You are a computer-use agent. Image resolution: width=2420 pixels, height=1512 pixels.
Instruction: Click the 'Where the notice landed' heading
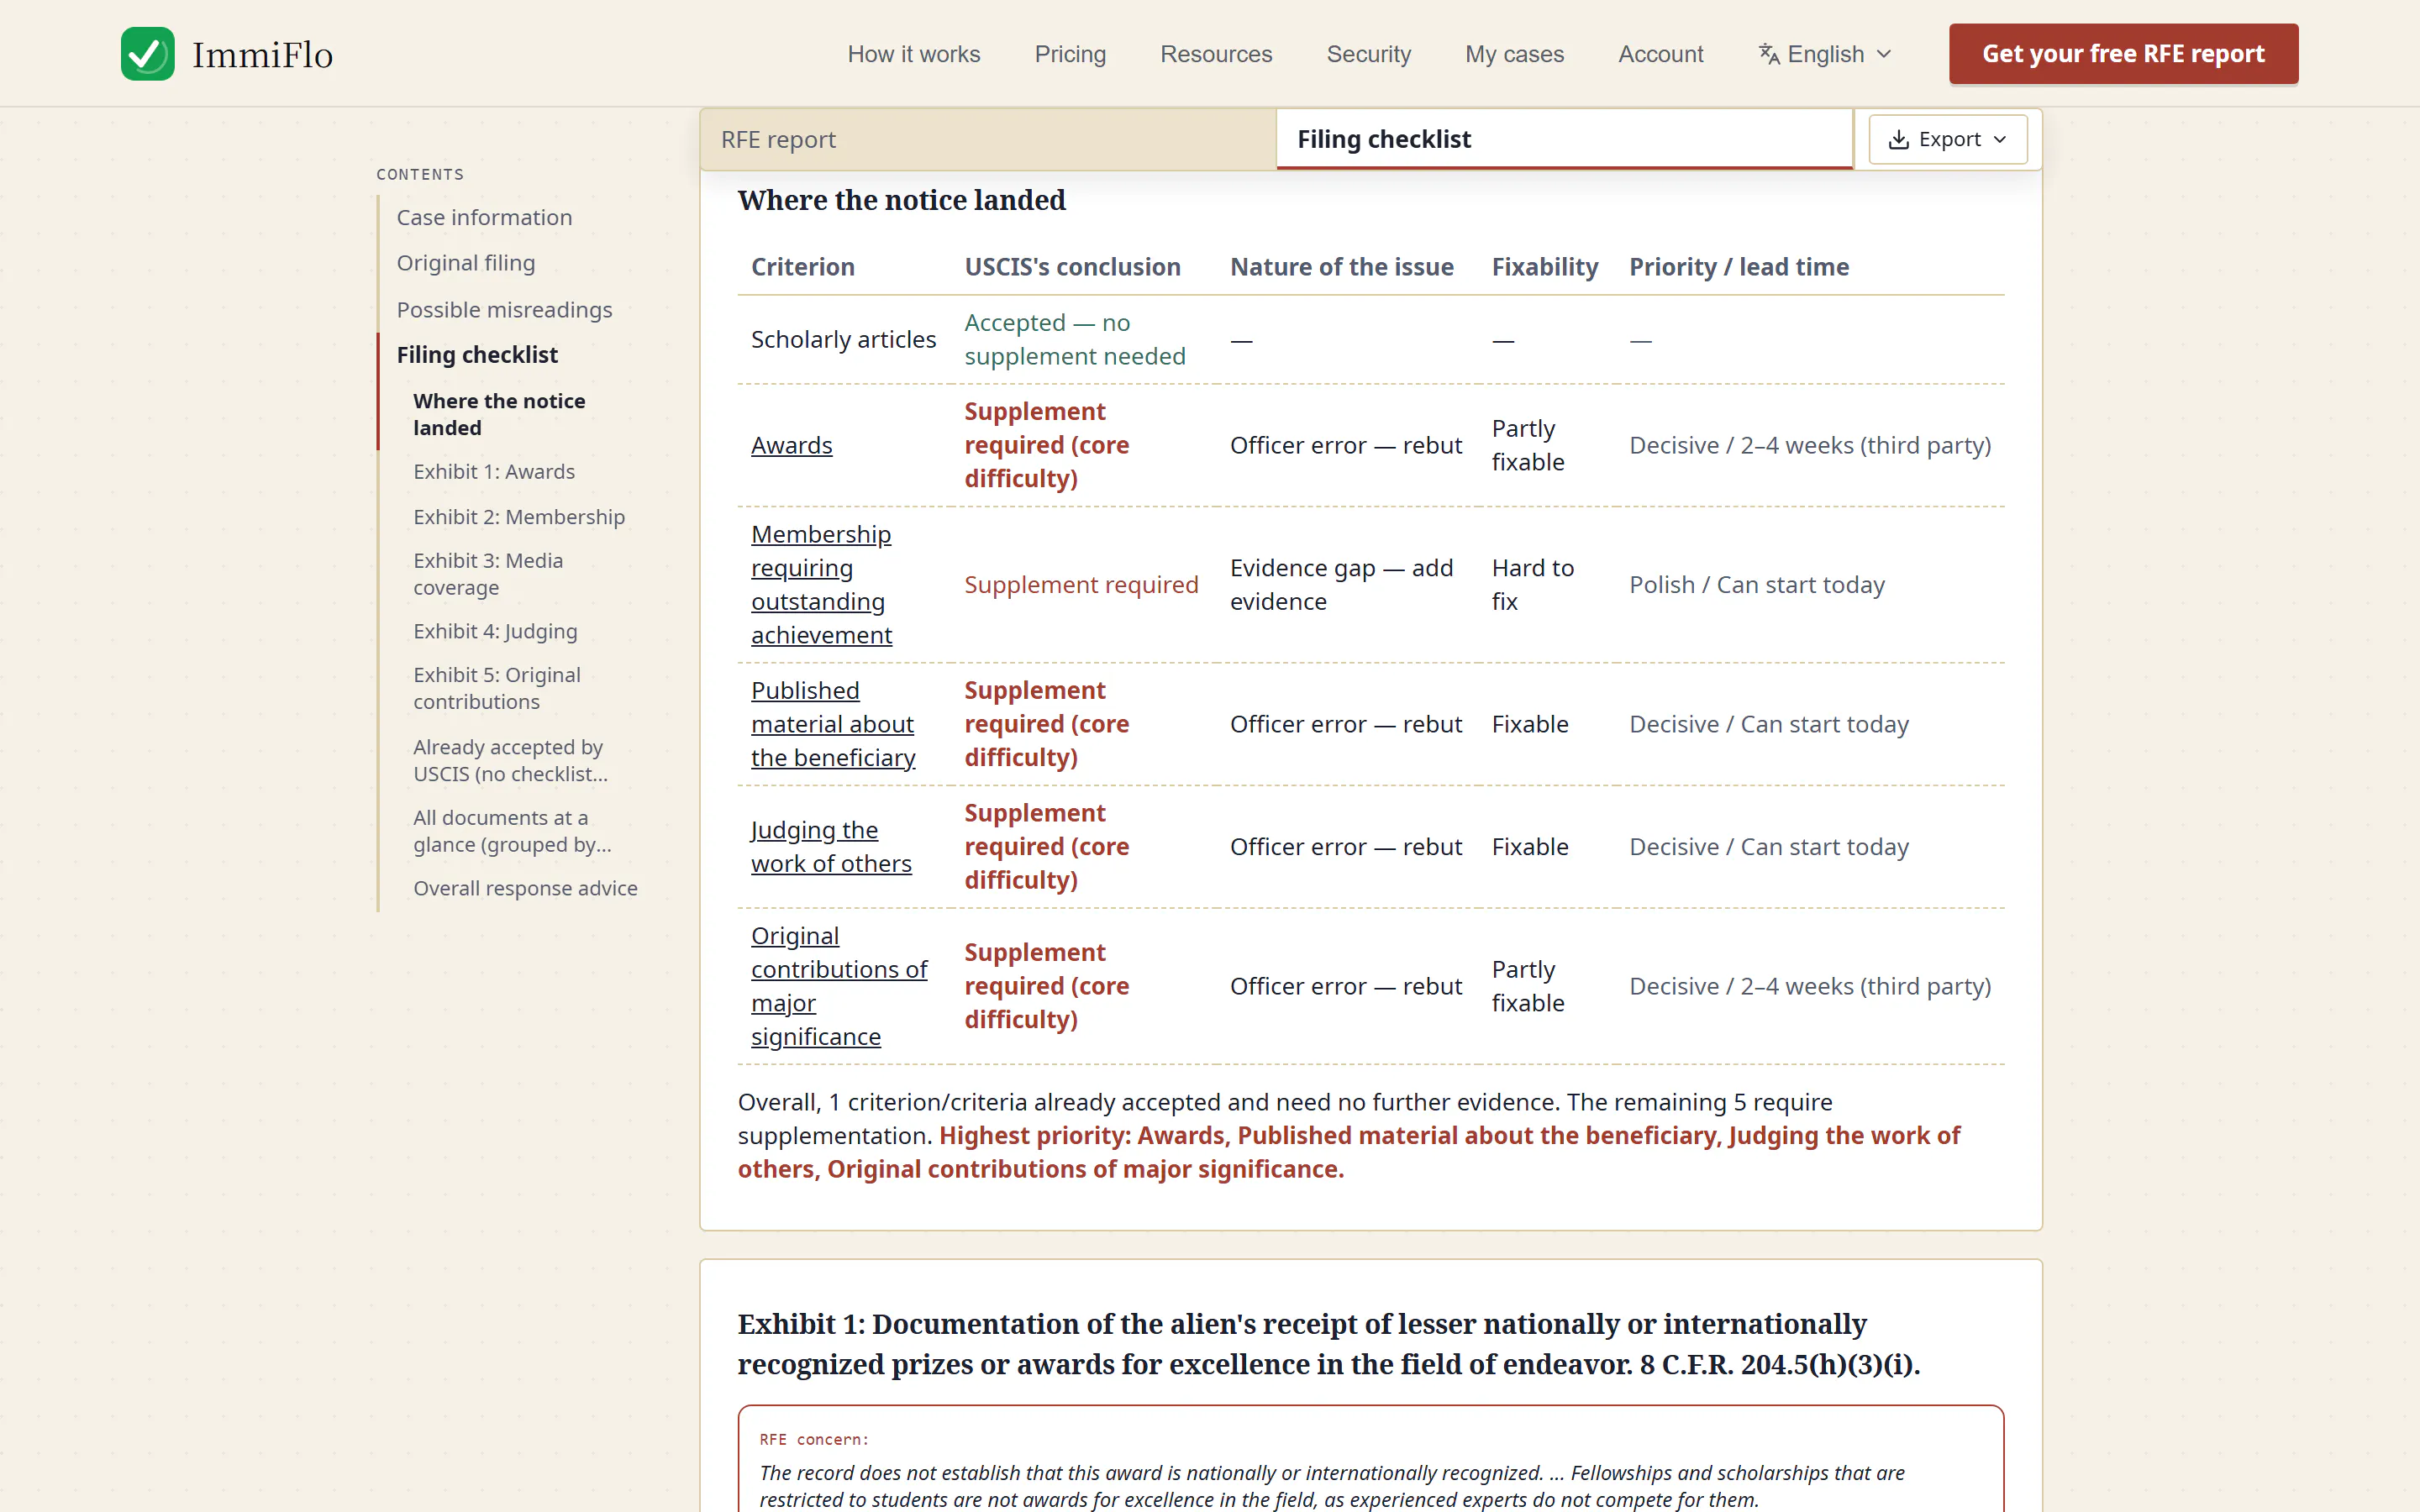(x=901, y=200)
